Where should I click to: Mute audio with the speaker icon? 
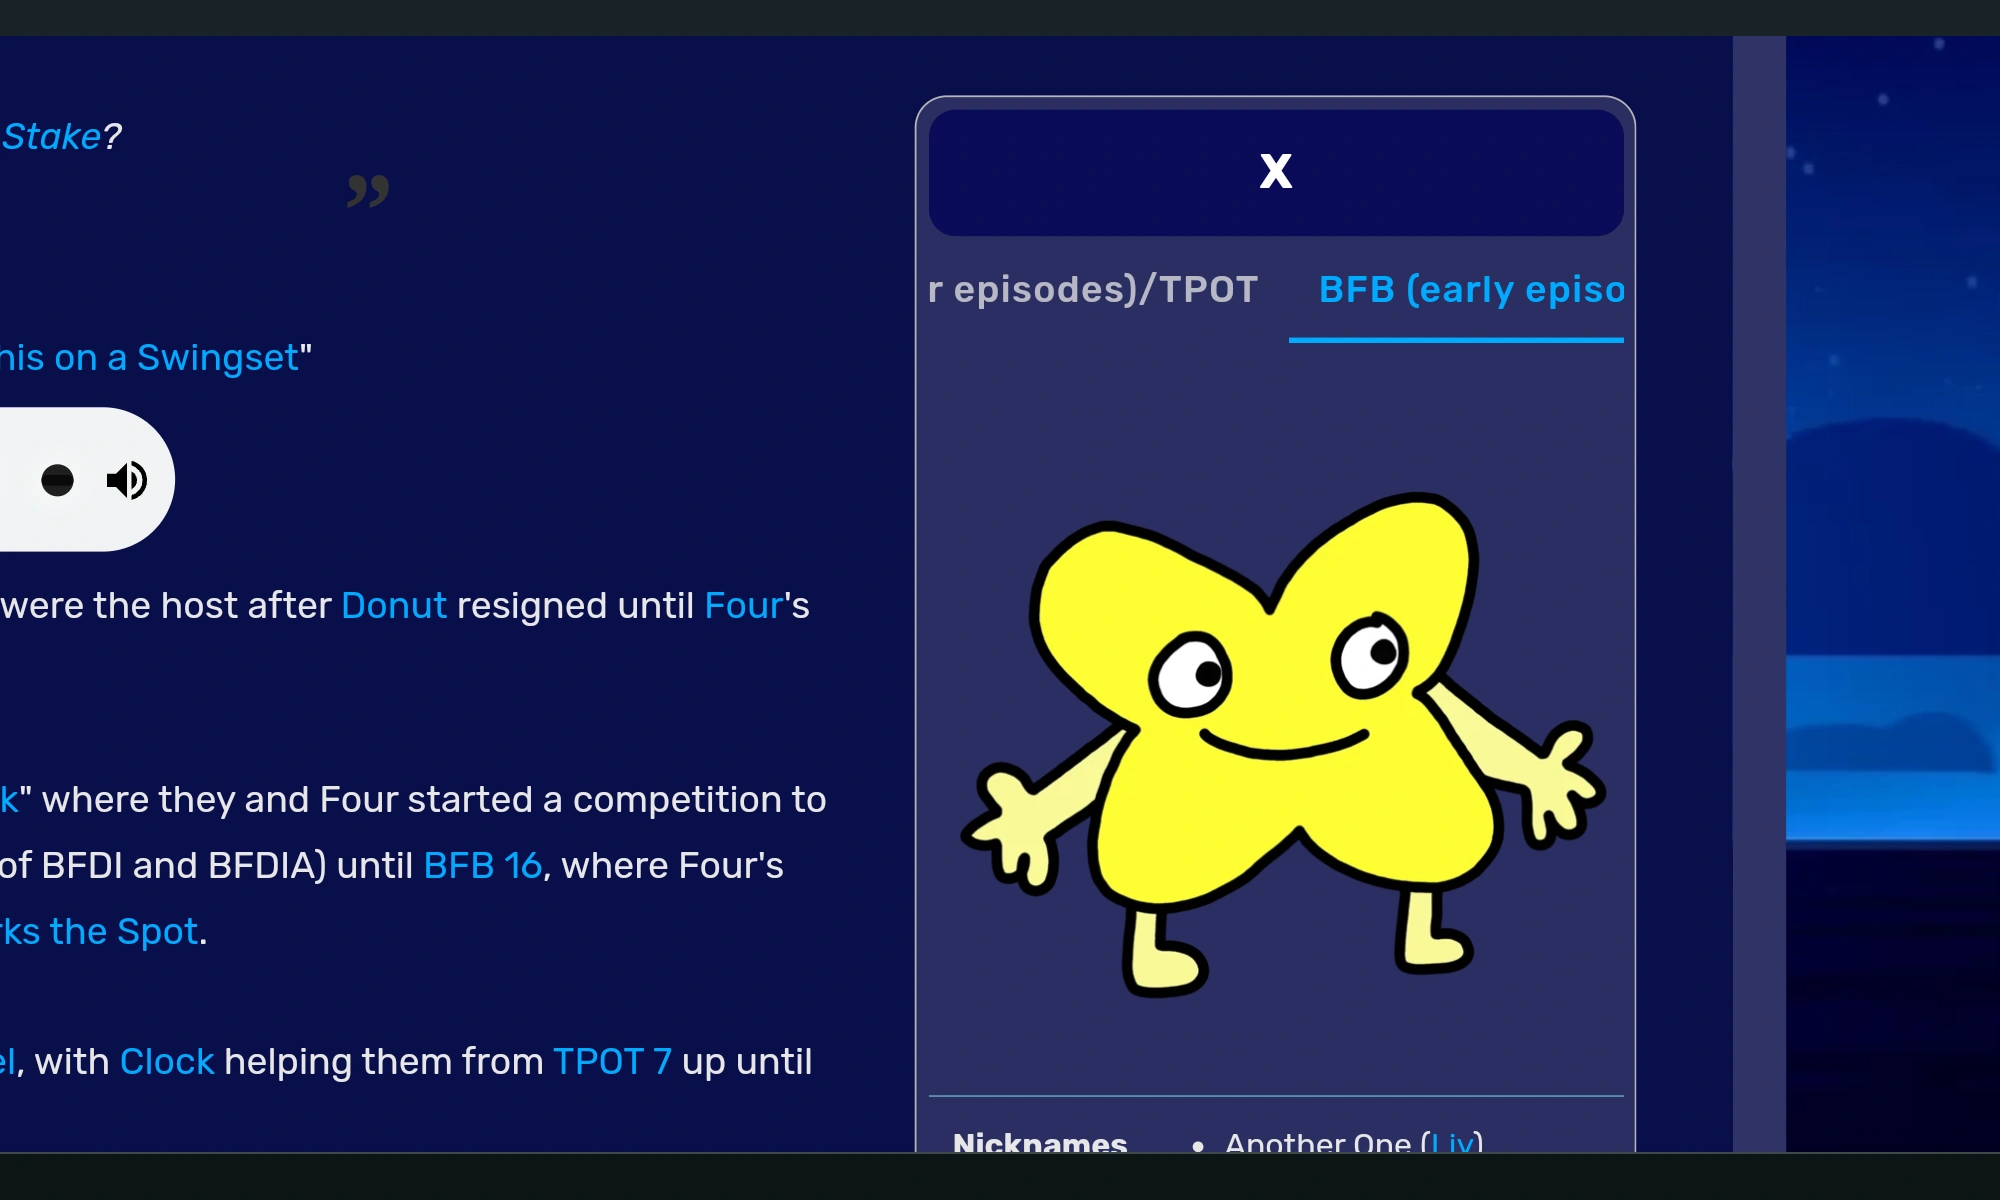[127, 481]
